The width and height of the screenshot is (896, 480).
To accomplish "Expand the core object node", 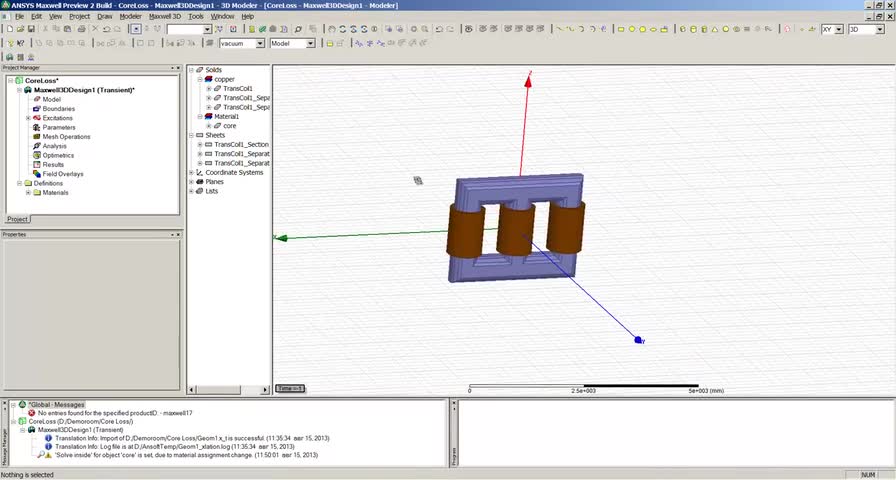I will (209, 126).
